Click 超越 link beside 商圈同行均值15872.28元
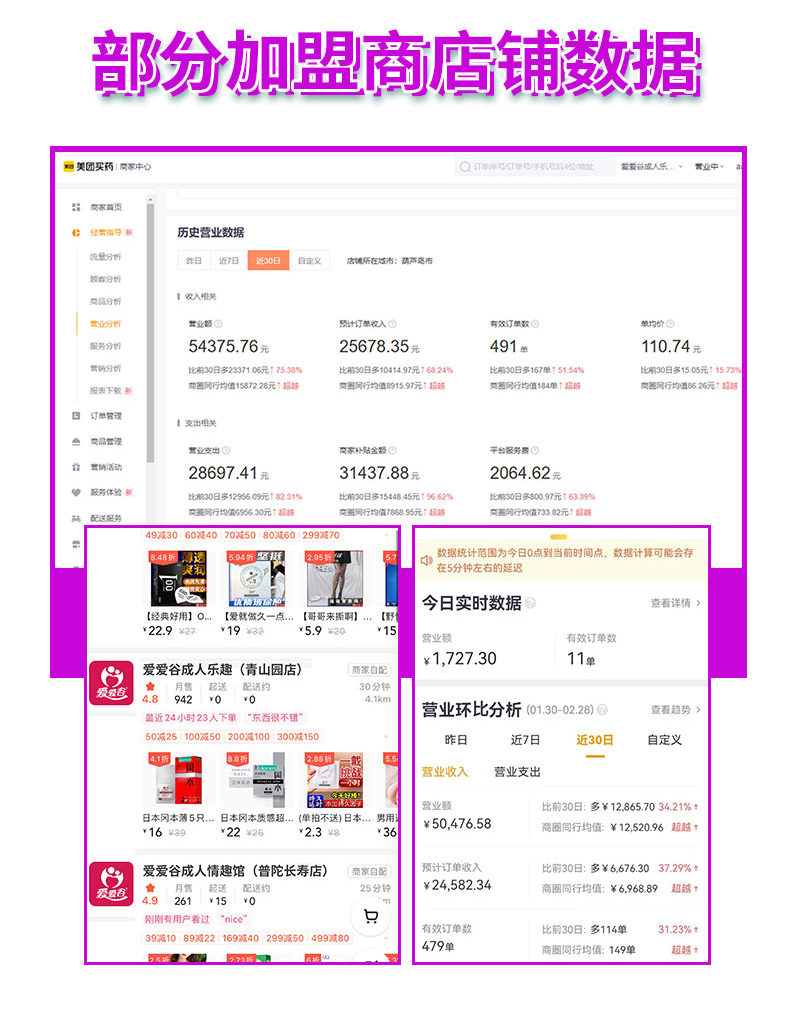 pyautogui.click(x=290, y=386)
